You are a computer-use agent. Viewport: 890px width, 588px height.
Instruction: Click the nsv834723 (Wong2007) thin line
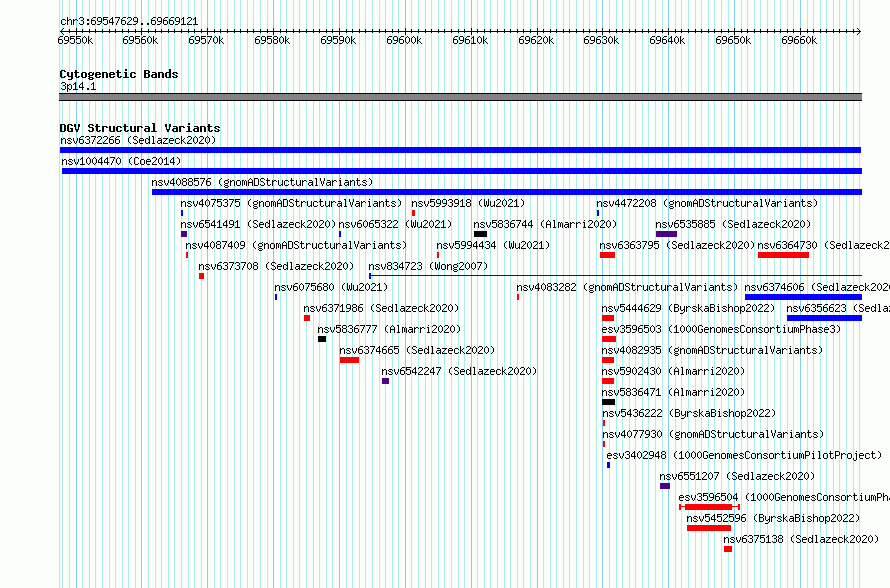point(616,276)
